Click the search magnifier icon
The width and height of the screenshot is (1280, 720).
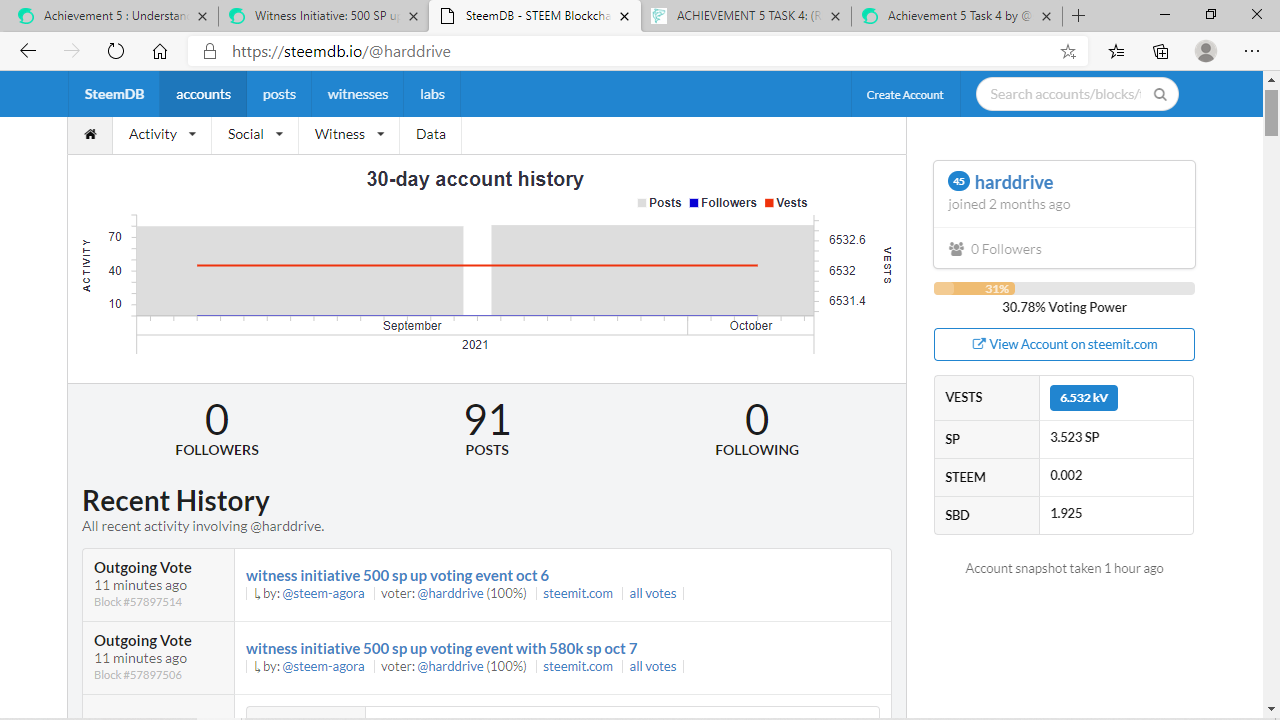click(1160, 95)
